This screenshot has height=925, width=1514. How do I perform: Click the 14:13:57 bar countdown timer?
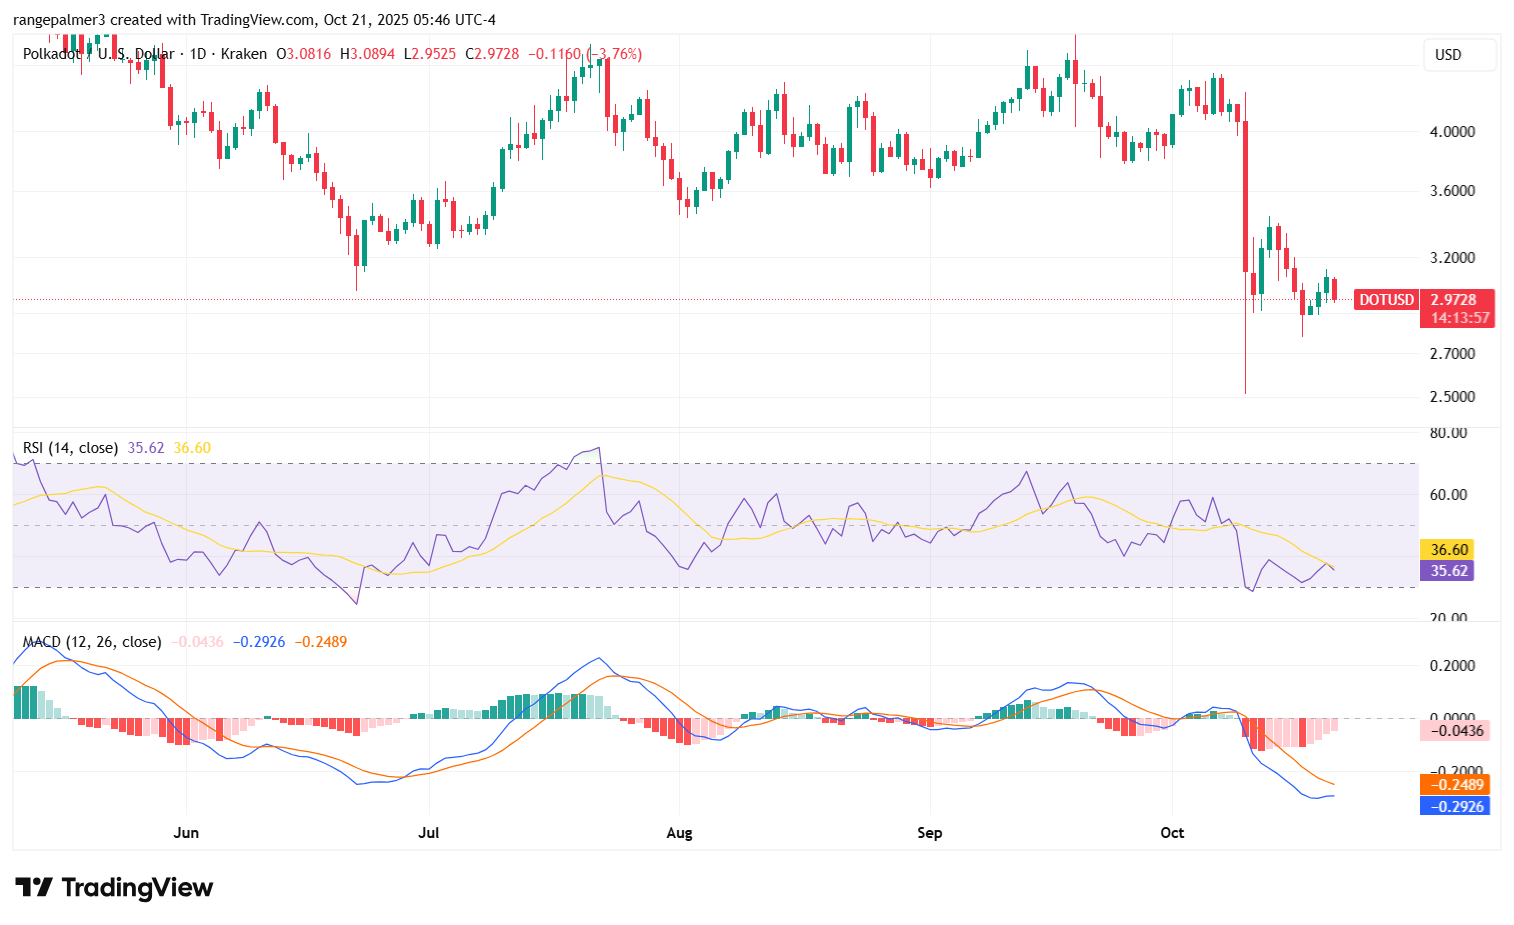click(1459, 318)
